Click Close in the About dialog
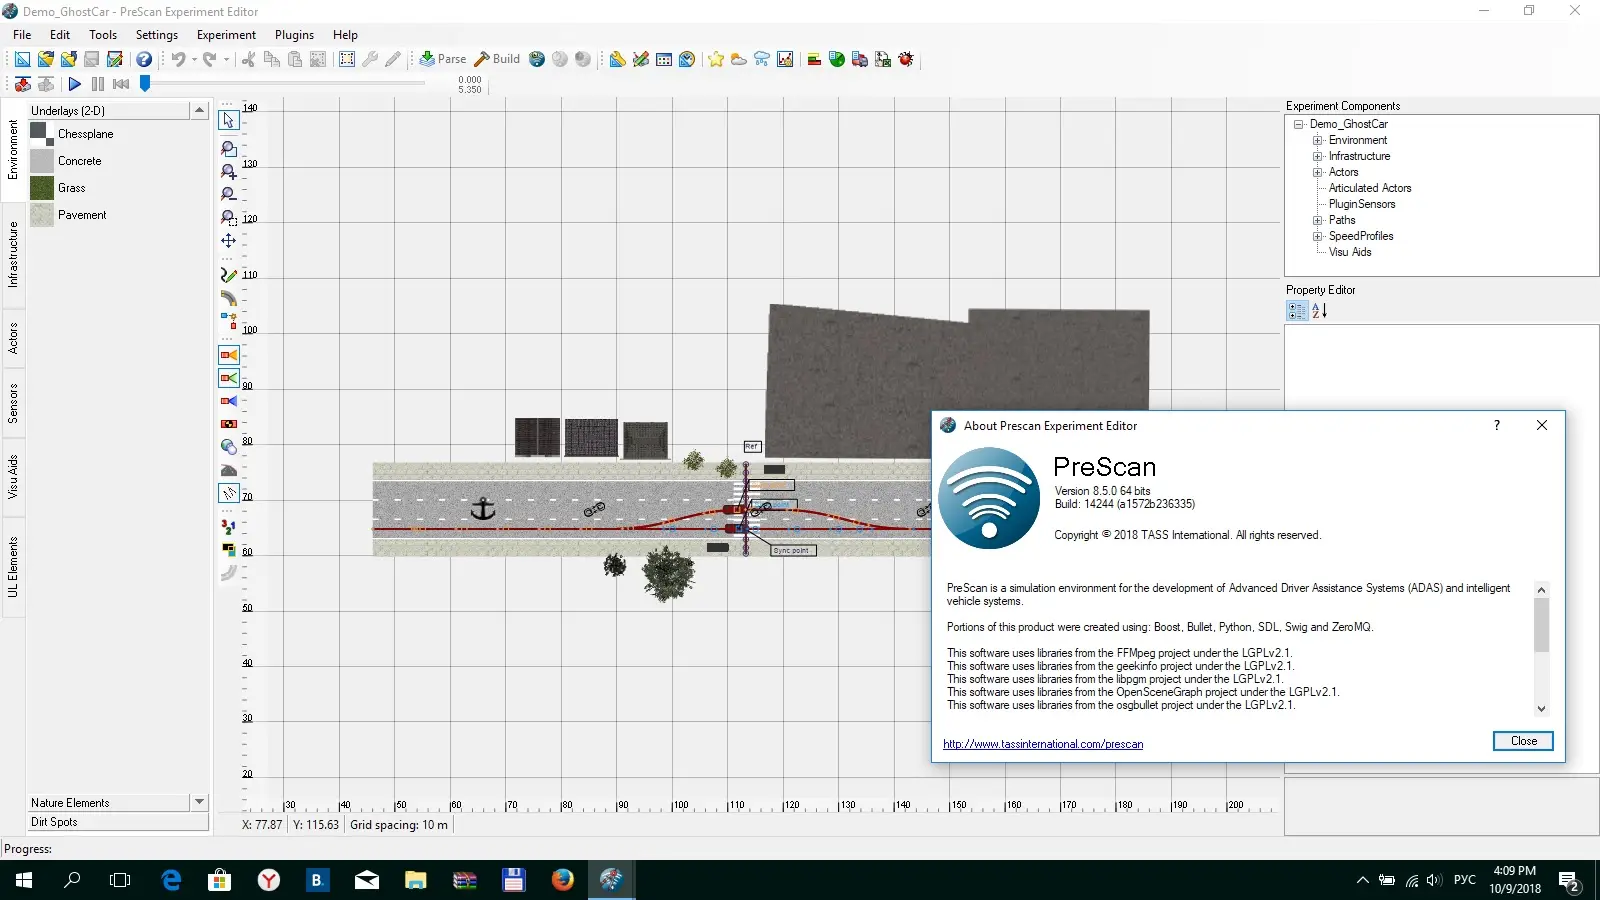Viewport: 1600px width, 900px height. 1523,741
